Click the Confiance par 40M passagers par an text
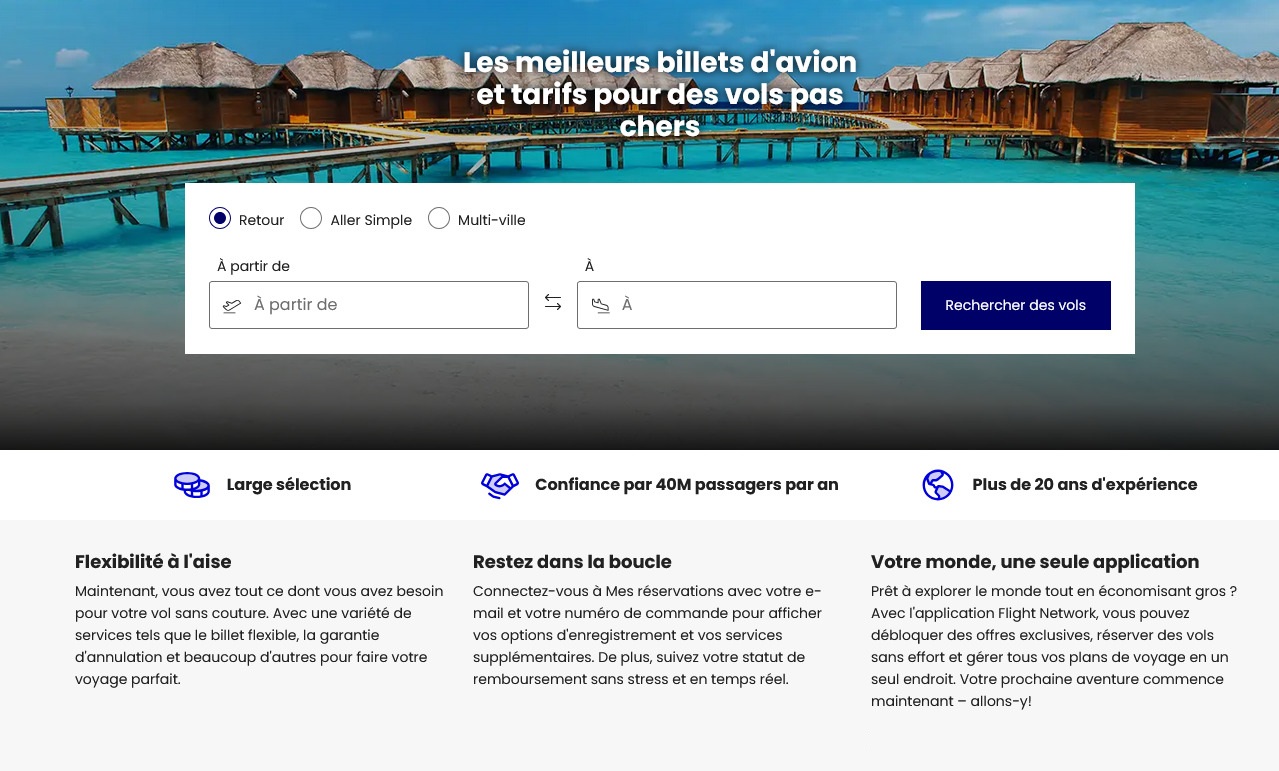 (x=687, y=485)
